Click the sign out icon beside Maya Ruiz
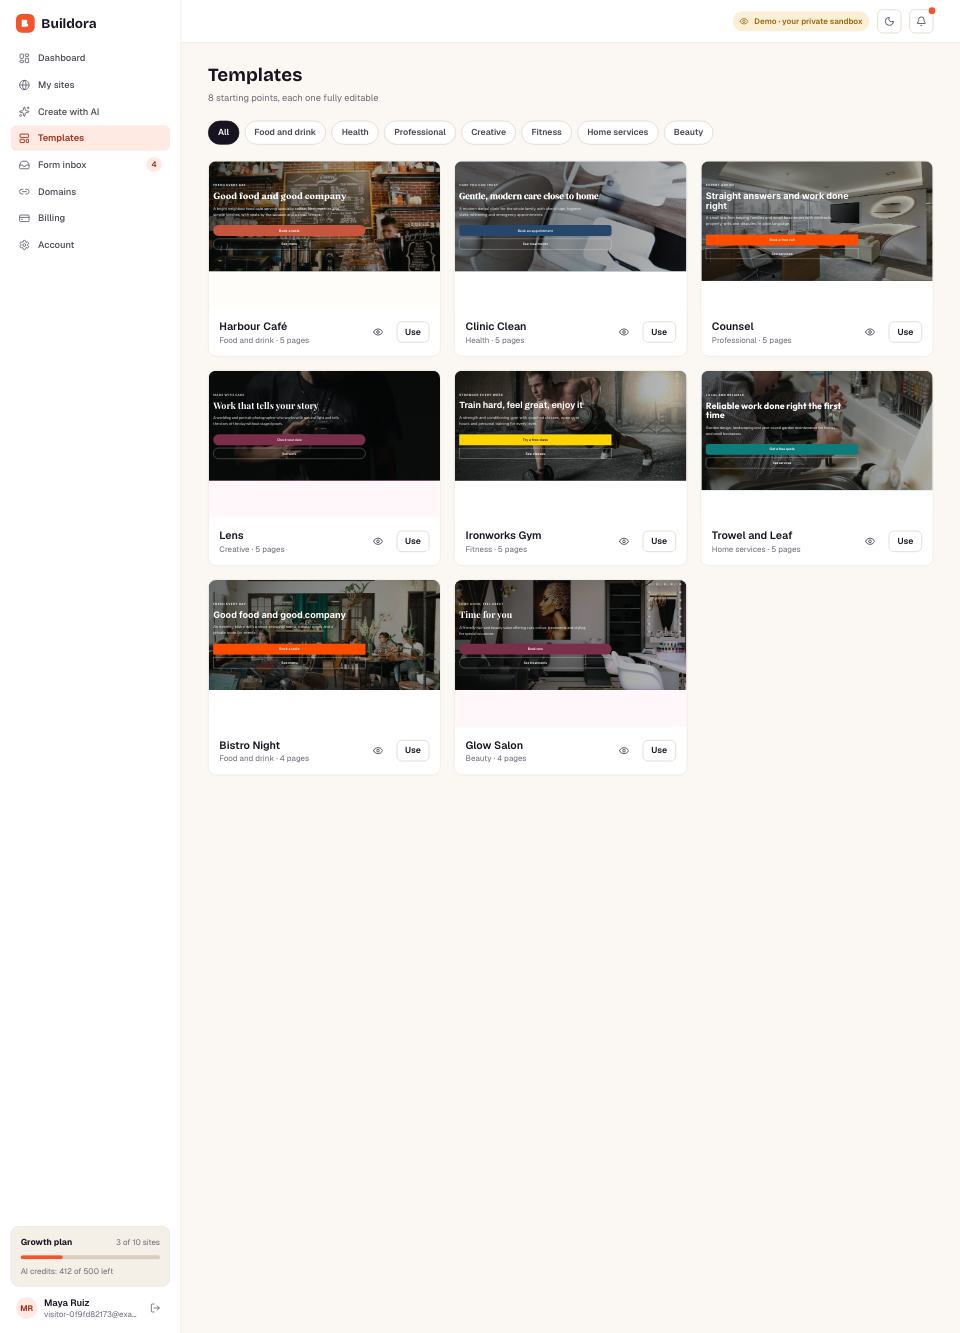960x1333 pixels. pyautogui.click(x=155, y=1308)
